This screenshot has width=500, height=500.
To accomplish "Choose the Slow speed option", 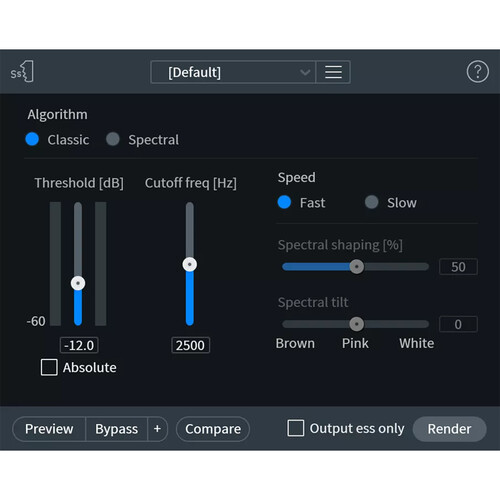I will pyautogui.click(x=372, y=202).
